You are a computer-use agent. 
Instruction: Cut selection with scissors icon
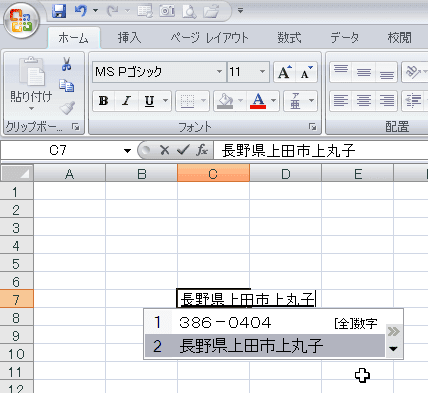(67, 64)
